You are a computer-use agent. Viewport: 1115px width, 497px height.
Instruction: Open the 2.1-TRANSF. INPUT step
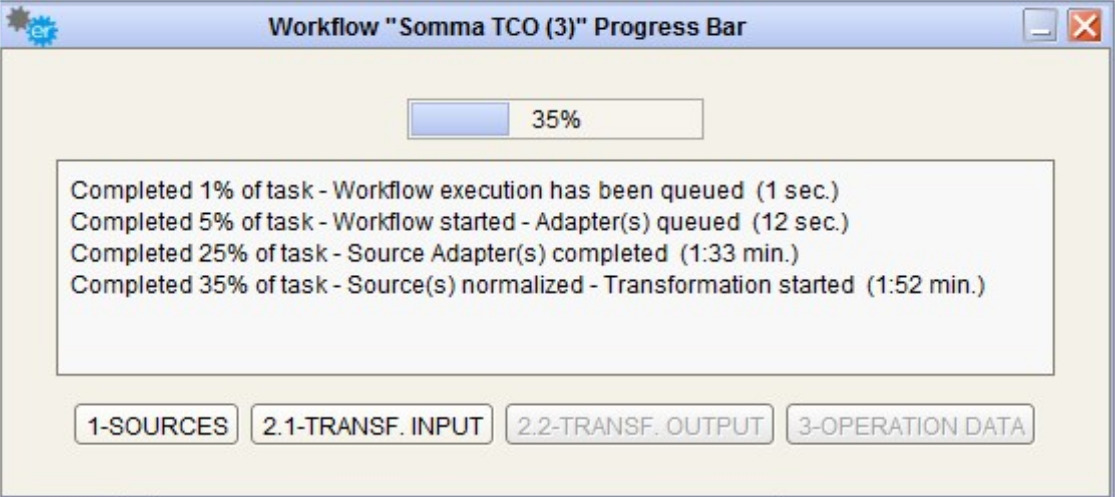[372, 426]
